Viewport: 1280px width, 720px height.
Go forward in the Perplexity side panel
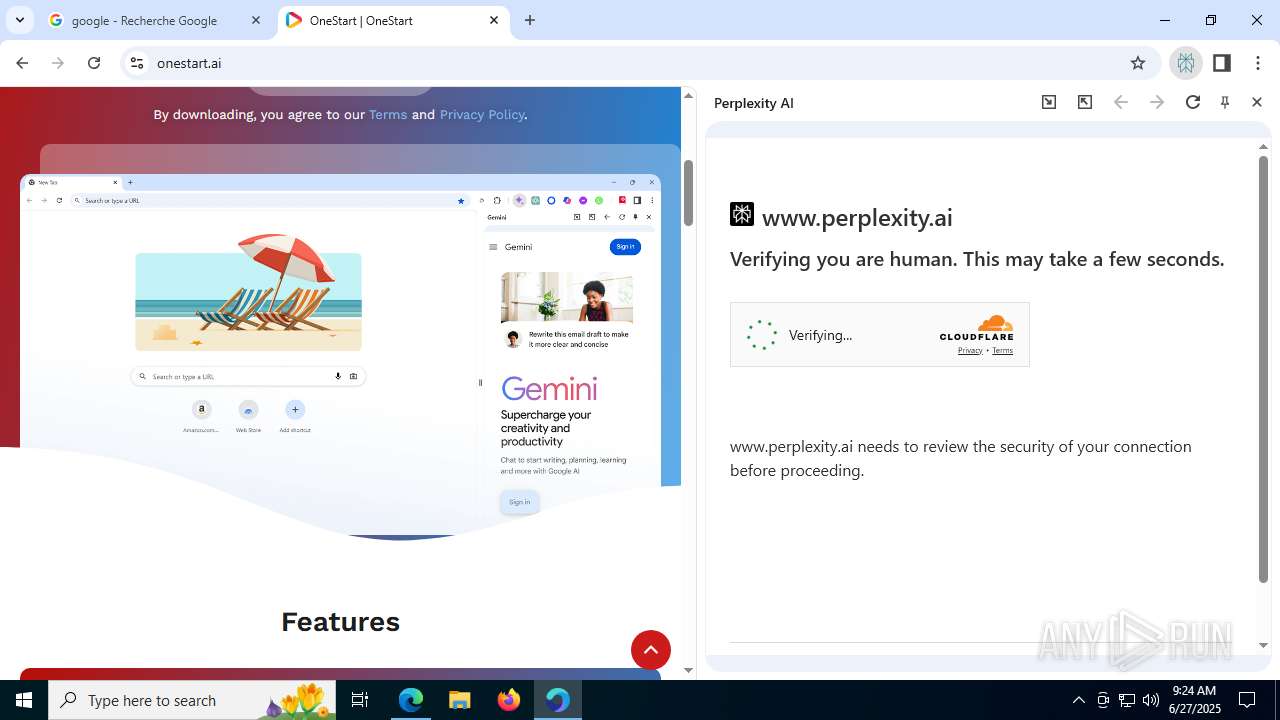coord(1157,102)
